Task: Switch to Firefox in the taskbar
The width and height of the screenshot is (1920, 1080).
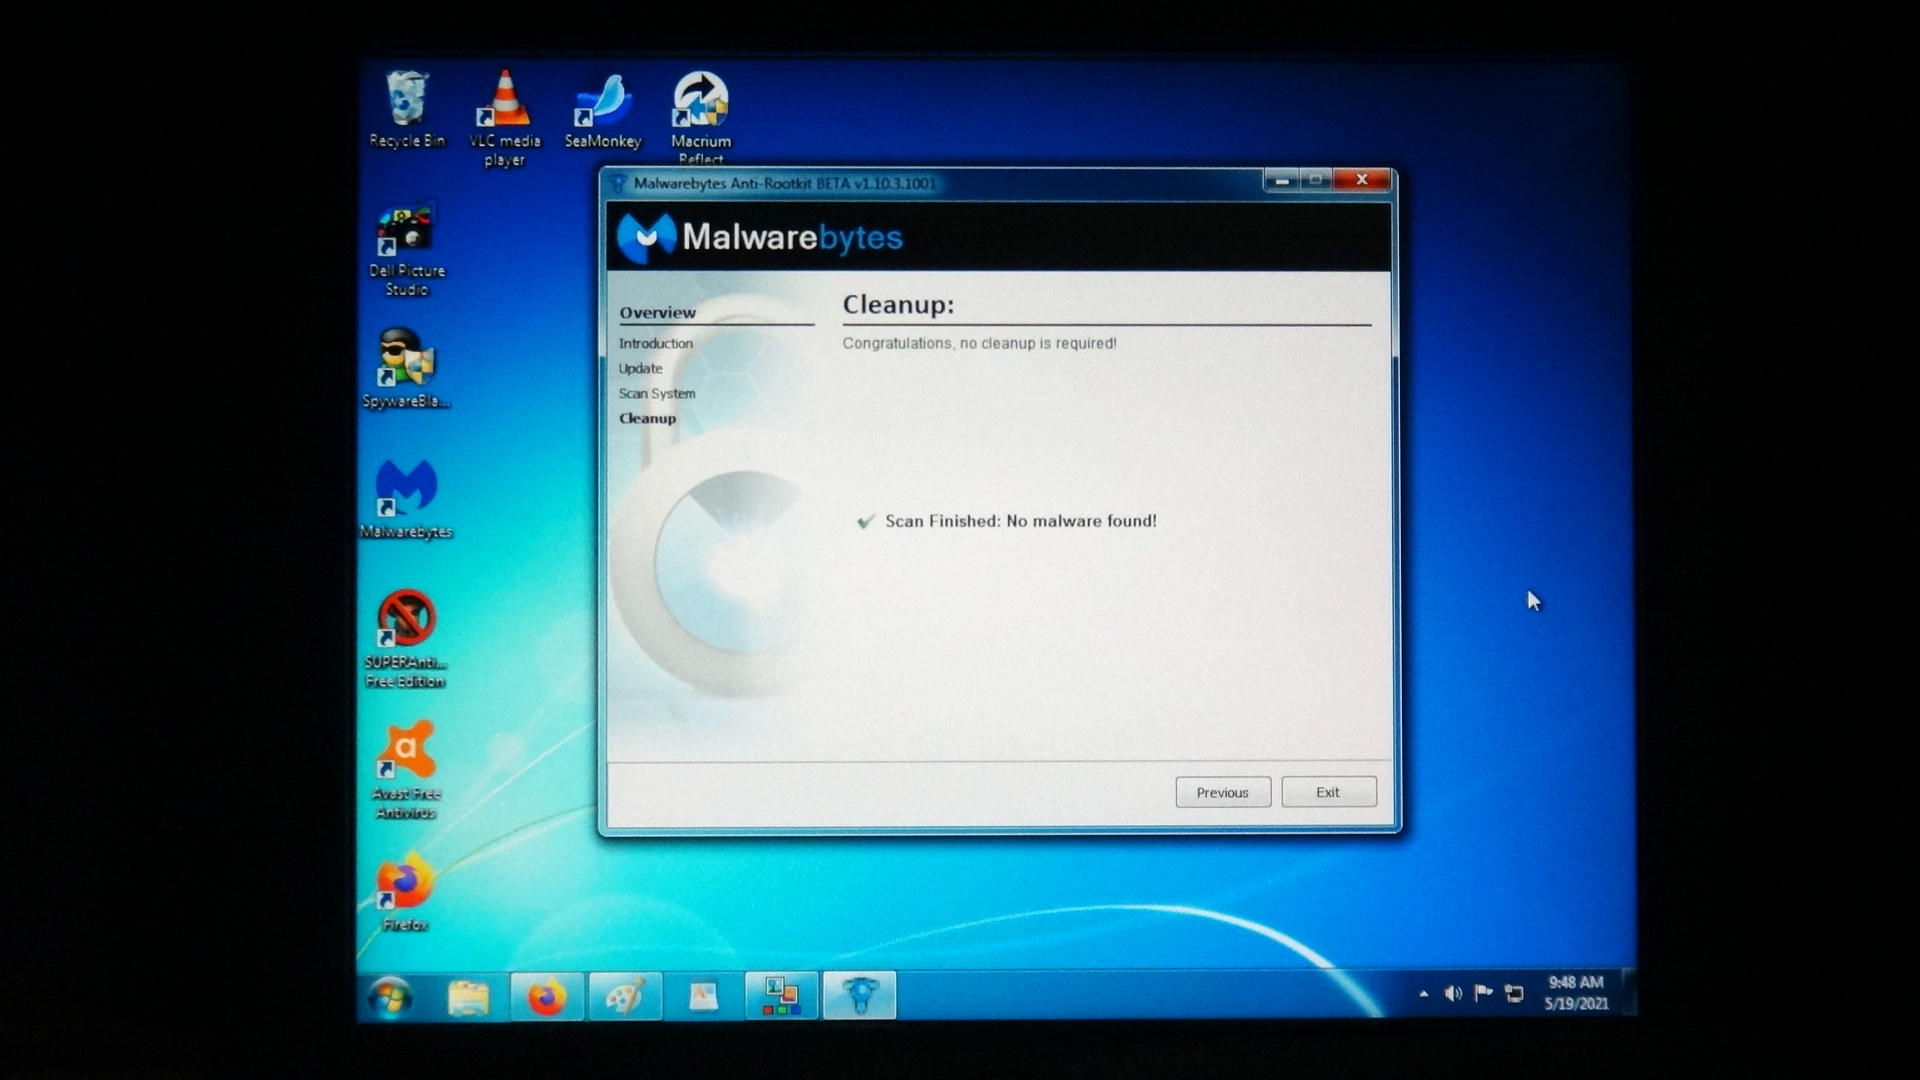Action: point(546,996)
